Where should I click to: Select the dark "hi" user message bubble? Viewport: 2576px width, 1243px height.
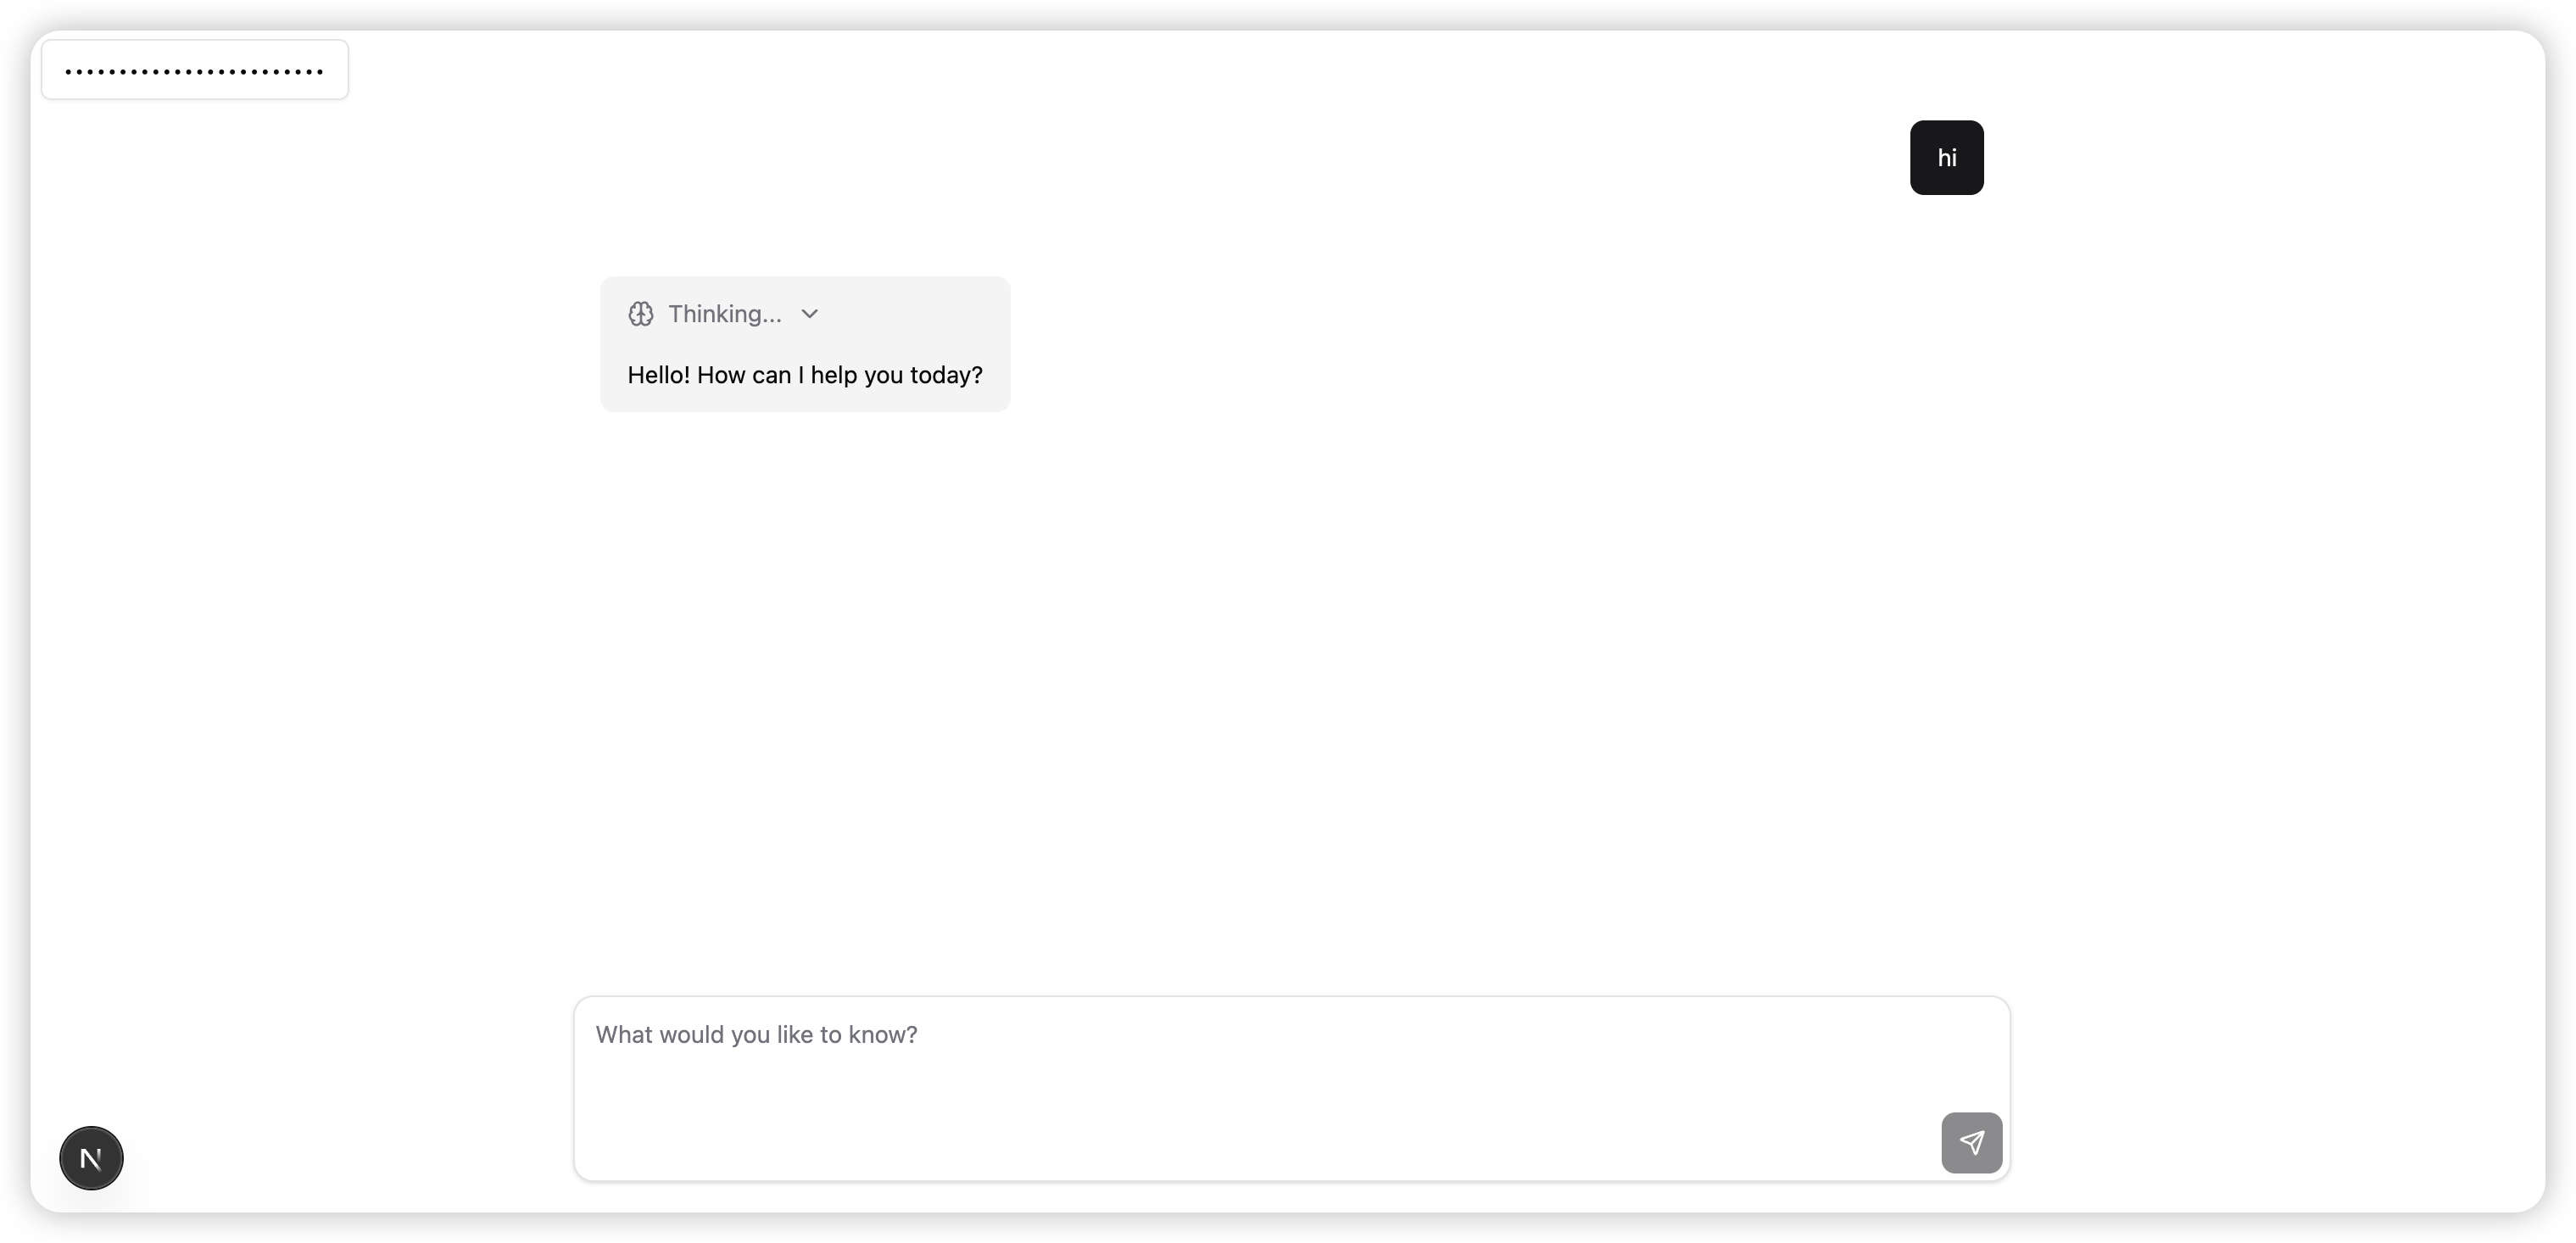(1946, 158)
